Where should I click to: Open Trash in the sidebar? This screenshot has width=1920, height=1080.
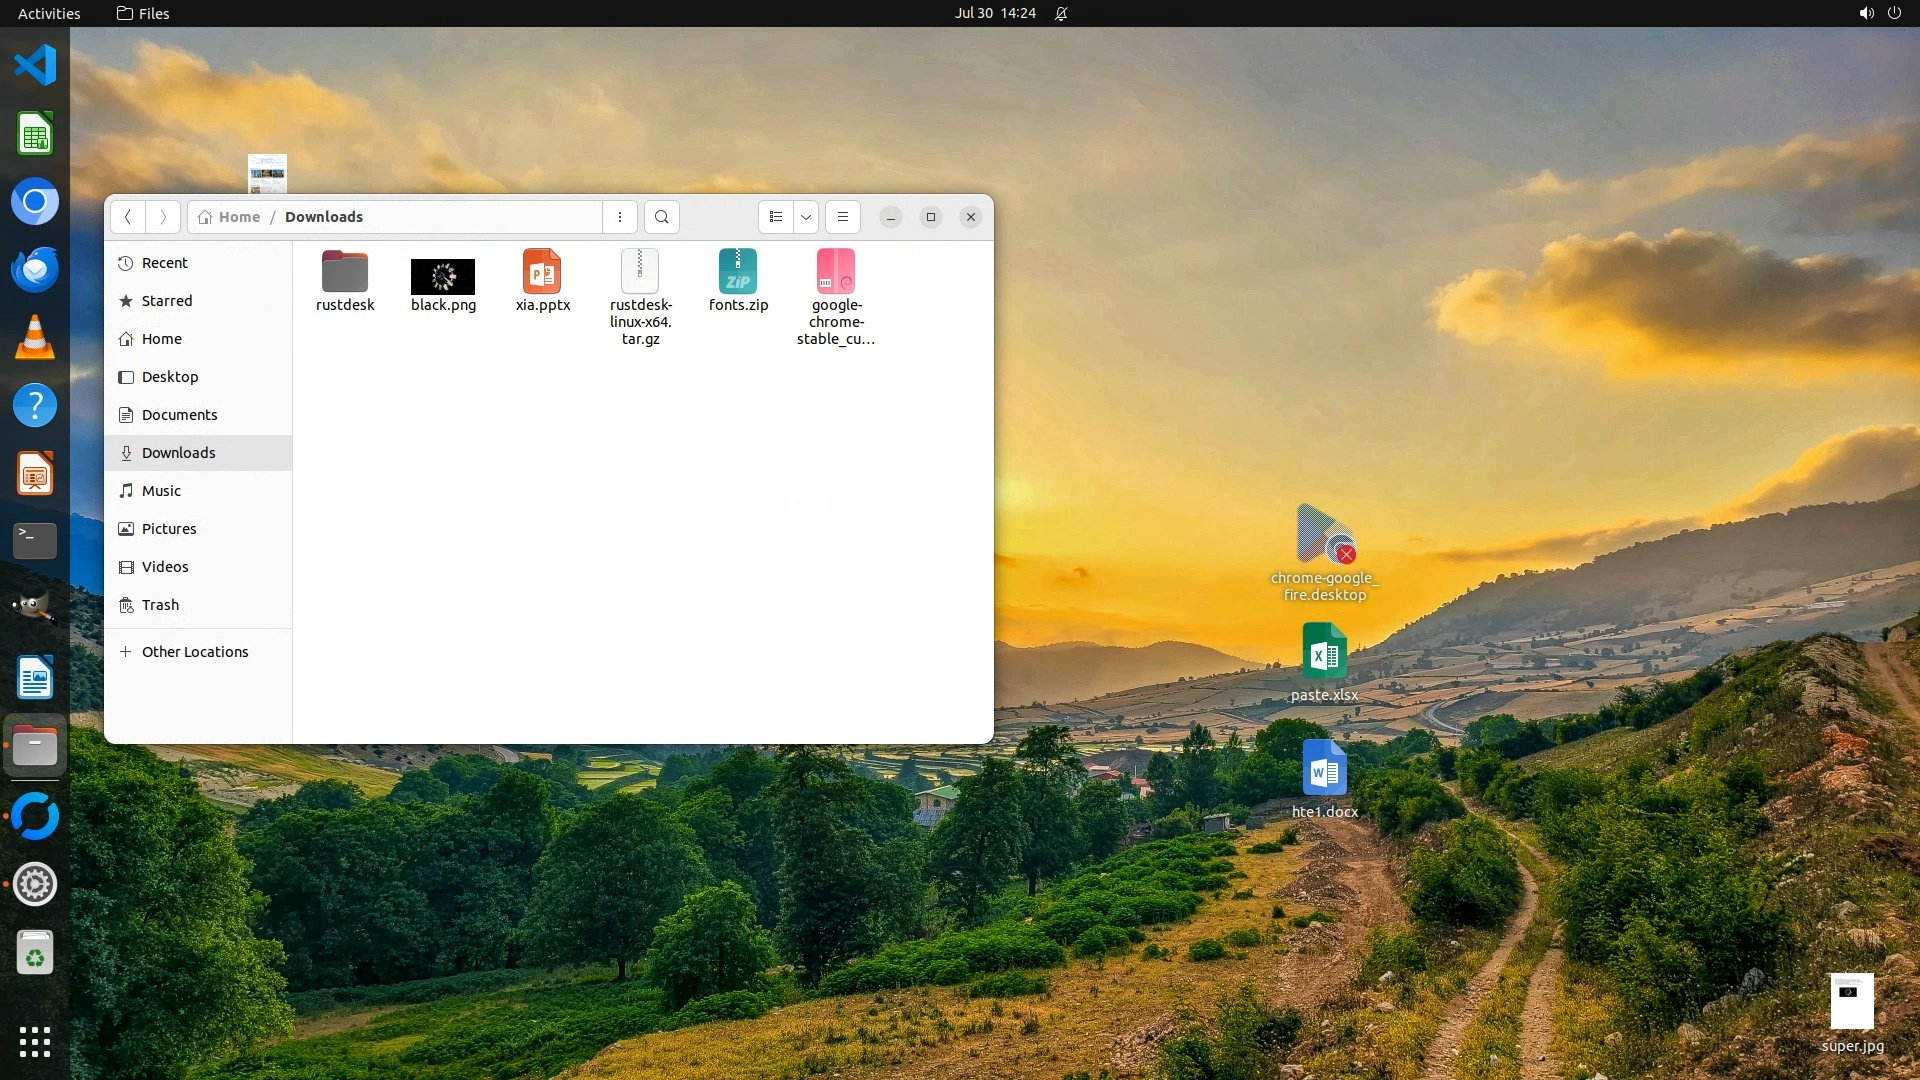tap(160, 605)
